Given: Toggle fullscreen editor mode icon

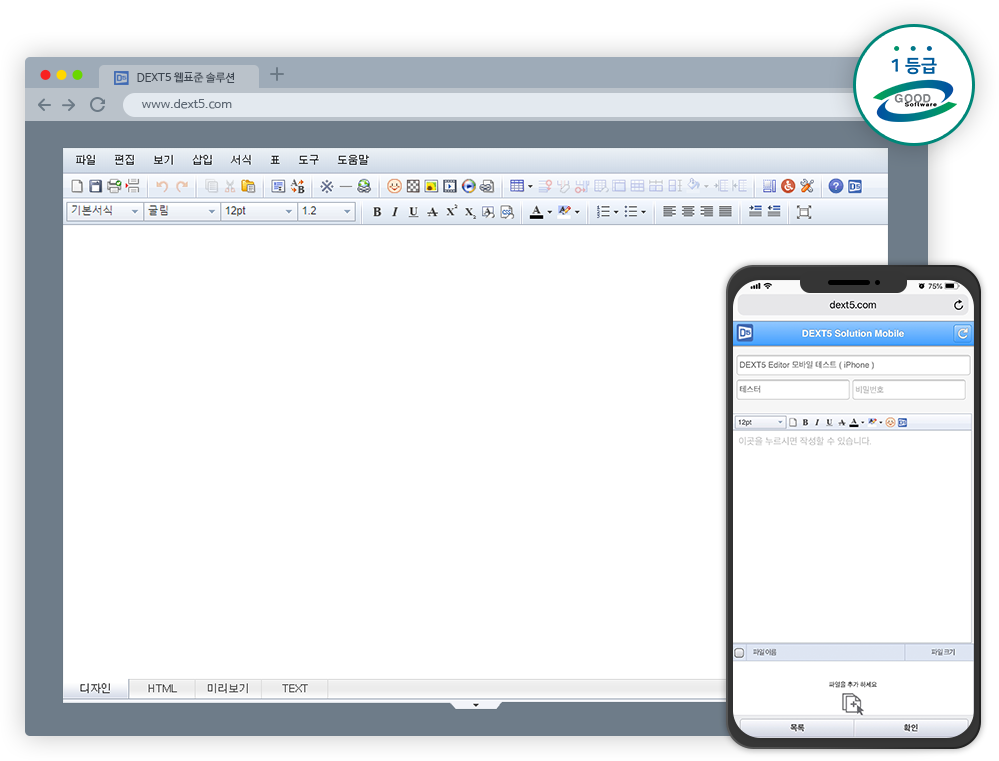Looking at the screenshot, I should [803, 212].
